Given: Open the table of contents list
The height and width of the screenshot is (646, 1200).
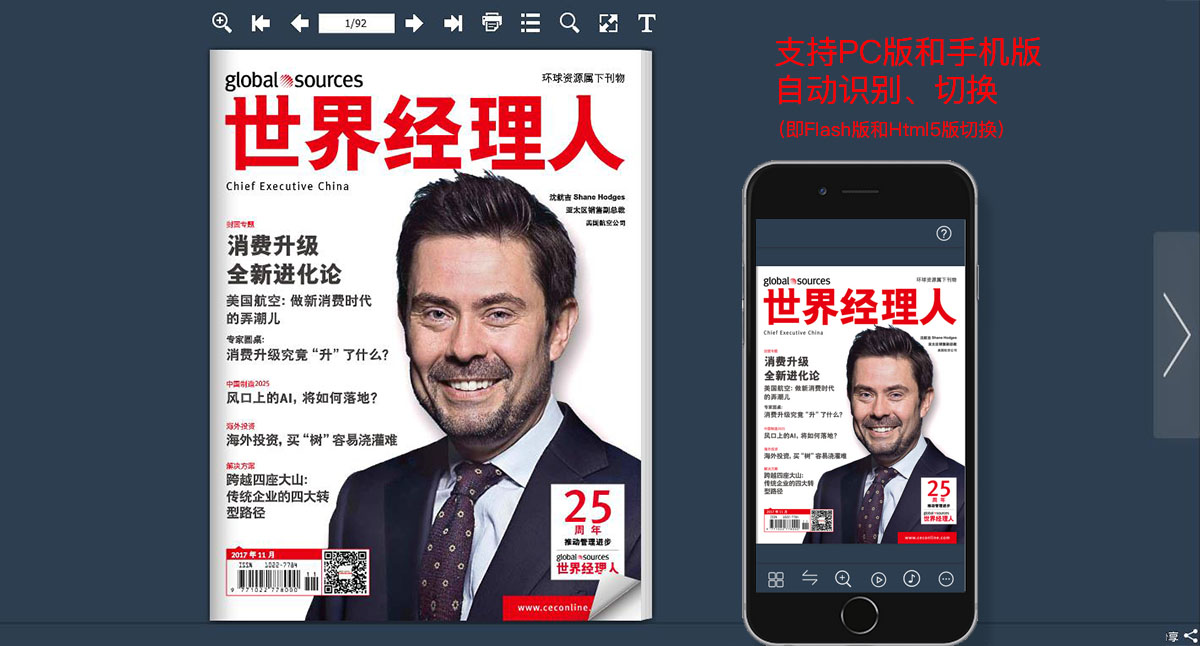Looking at the screenshot, I should [530, 23].
